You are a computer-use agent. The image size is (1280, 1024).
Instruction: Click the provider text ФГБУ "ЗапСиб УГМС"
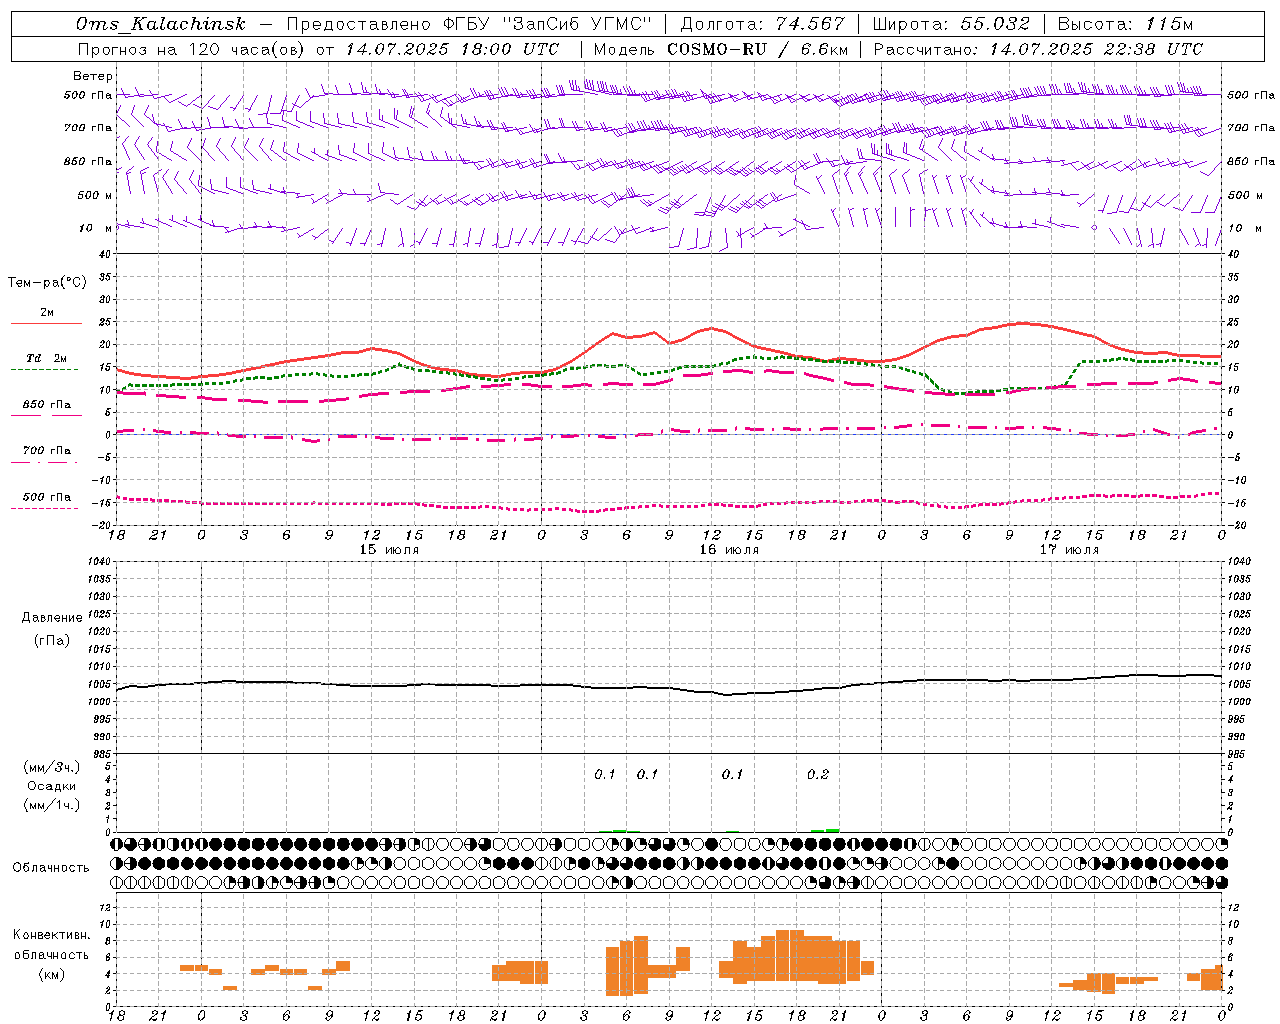click(548, 24)
